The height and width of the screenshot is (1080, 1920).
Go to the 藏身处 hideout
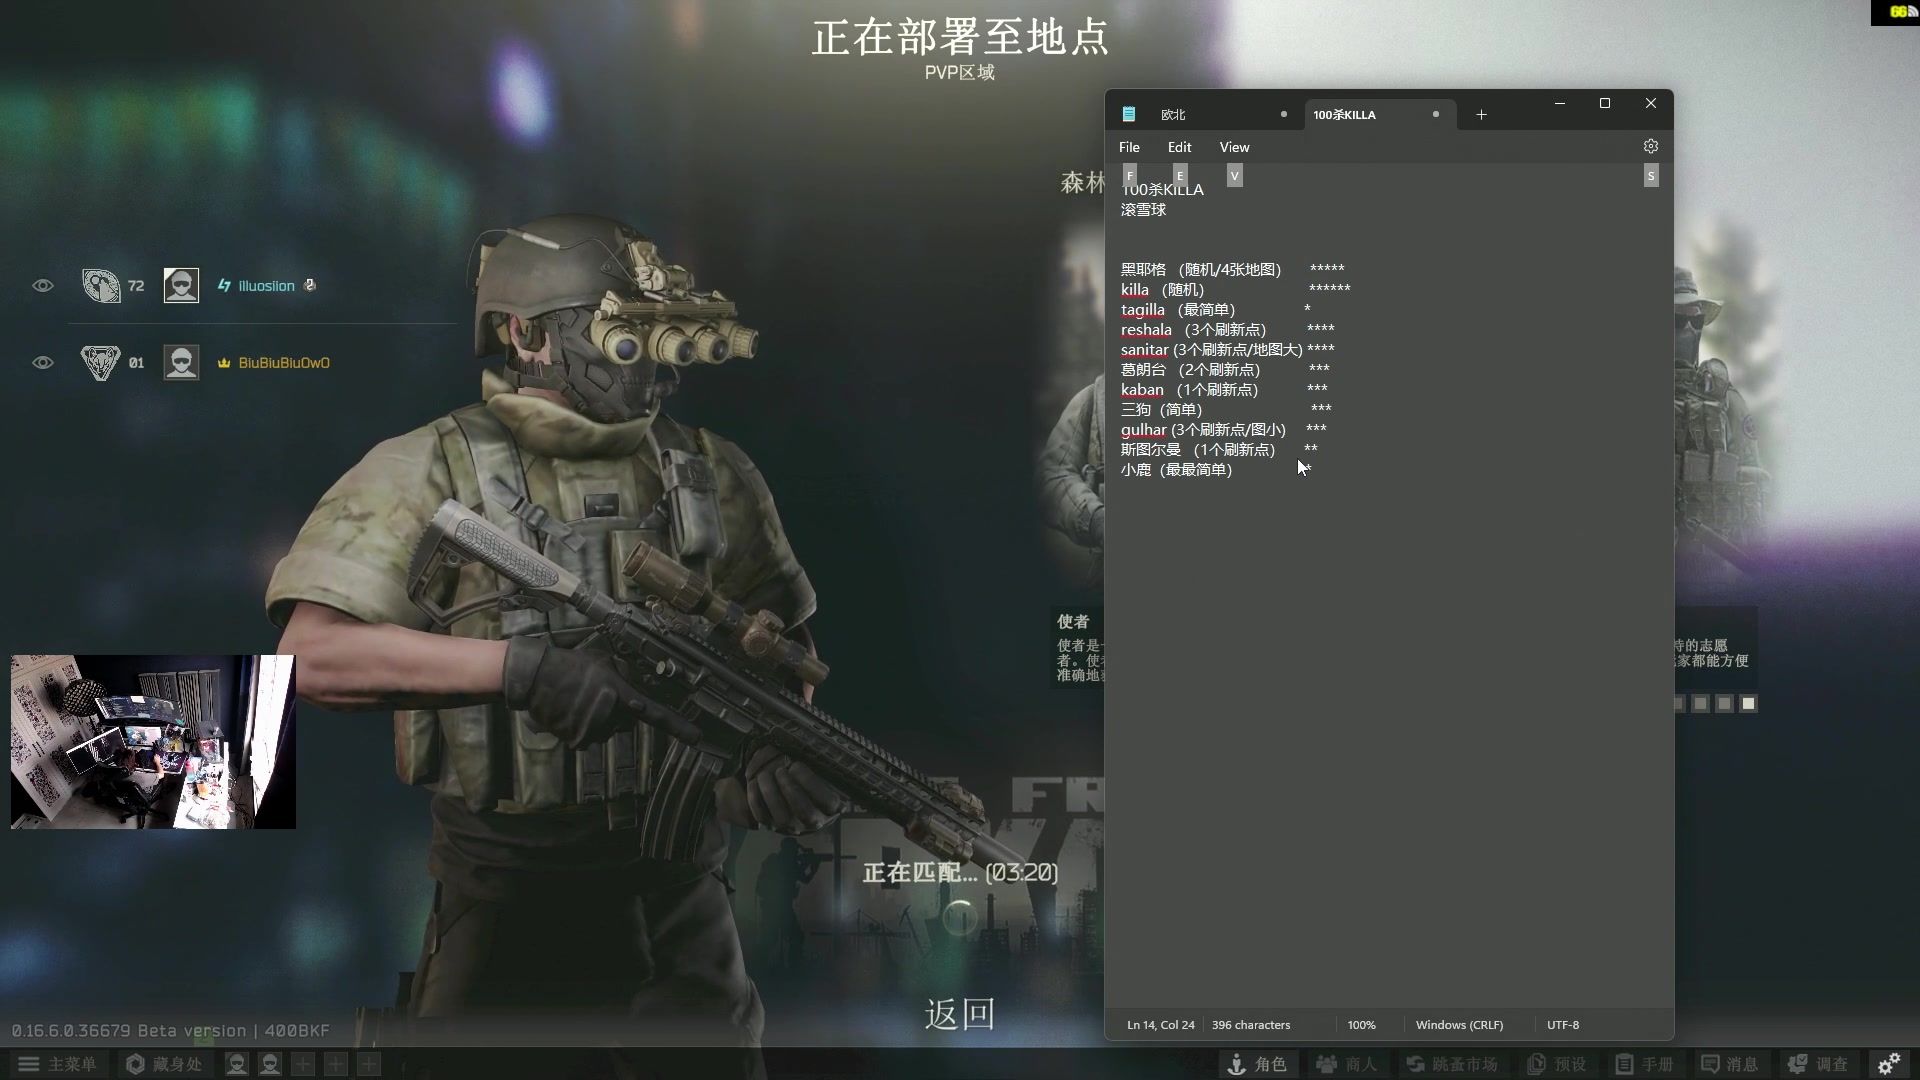pos(164,1064)
